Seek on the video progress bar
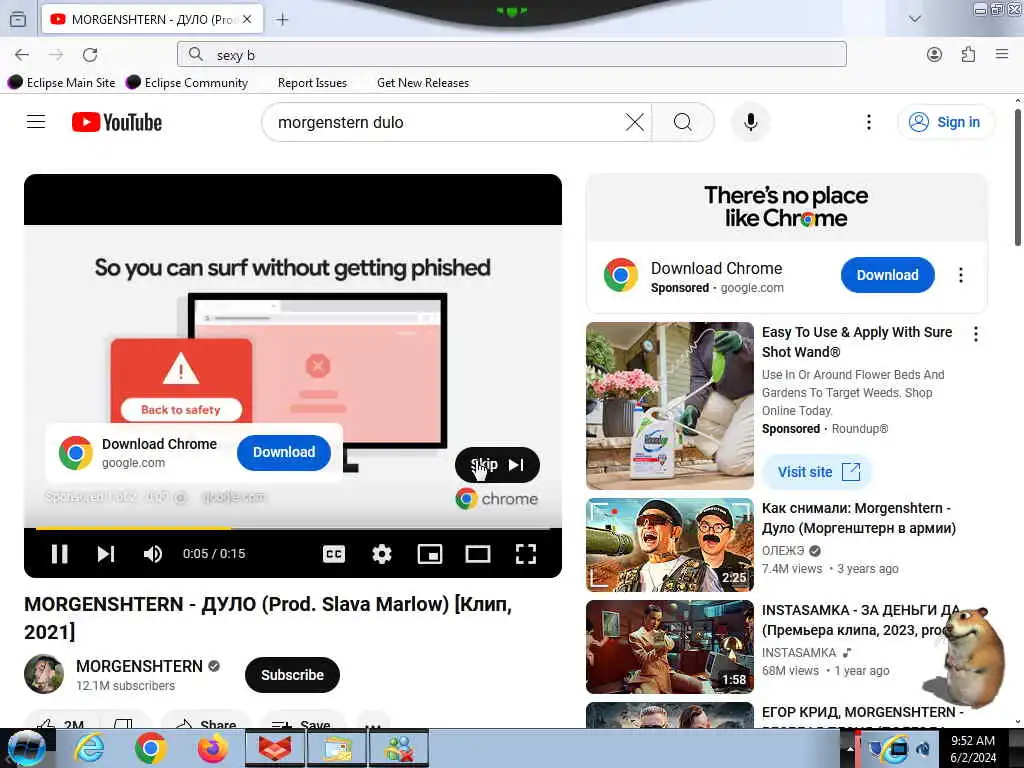Viewport: 1024px width, 768px height. tap(293, 528)
